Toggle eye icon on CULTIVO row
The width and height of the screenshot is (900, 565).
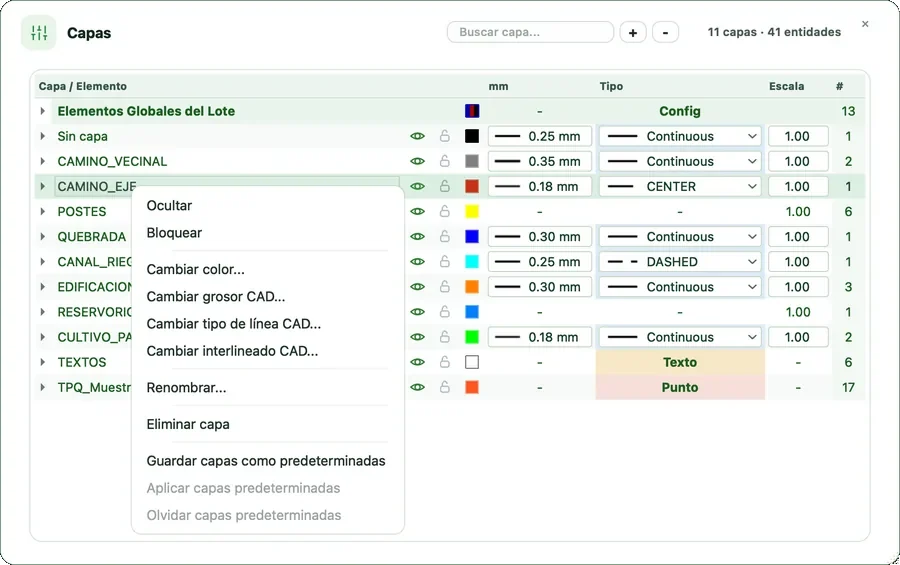point(417,337)
